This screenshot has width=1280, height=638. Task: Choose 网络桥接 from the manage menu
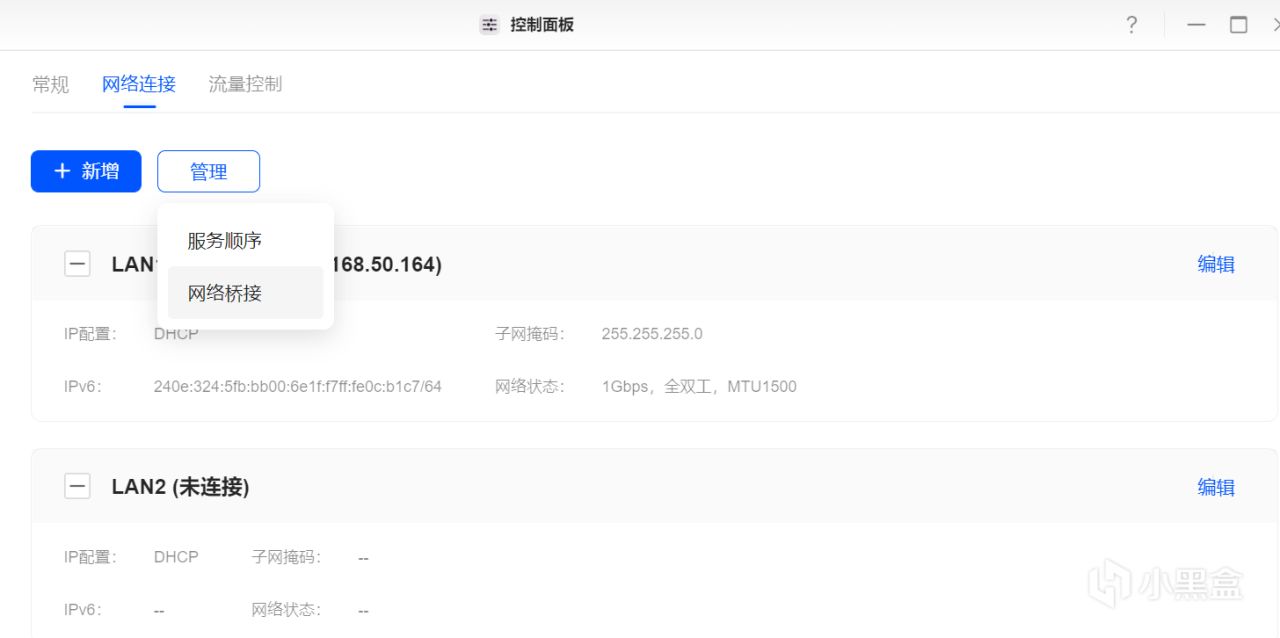[x=245, y=293]
